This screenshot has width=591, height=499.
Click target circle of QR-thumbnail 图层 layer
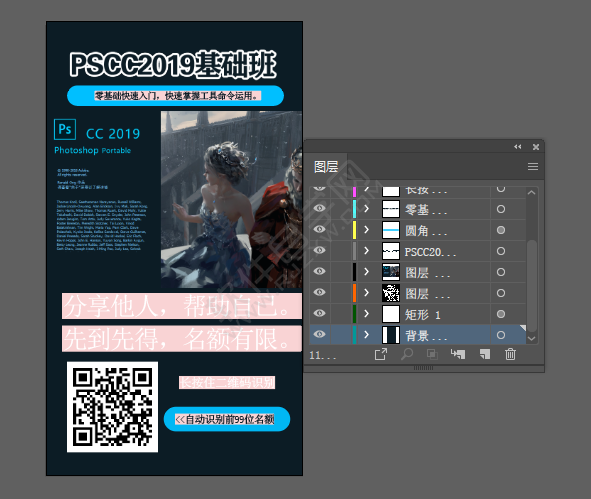501,293
